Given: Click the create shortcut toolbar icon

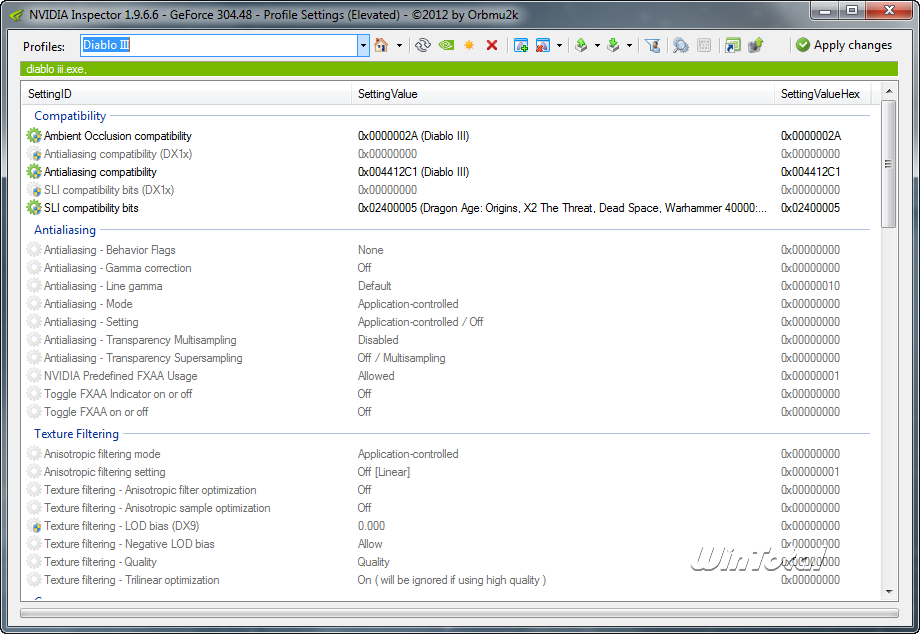Looking at the screenshot, I should pyautogui.click(x=732, y=45).
